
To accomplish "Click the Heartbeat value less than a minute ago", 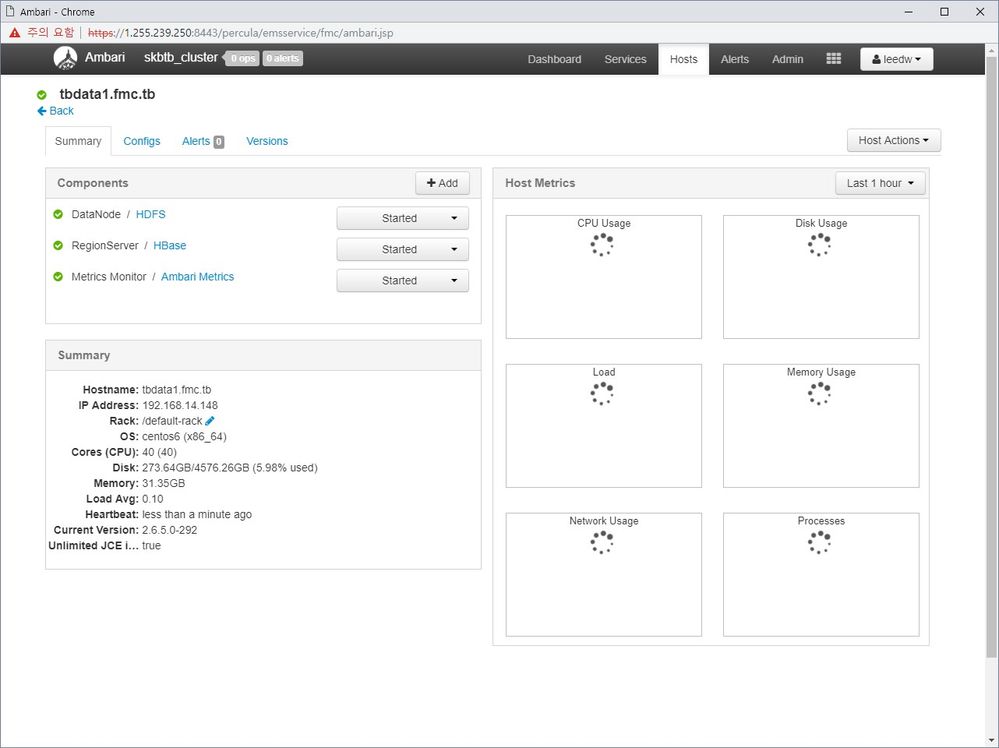I will coord(197,514).
